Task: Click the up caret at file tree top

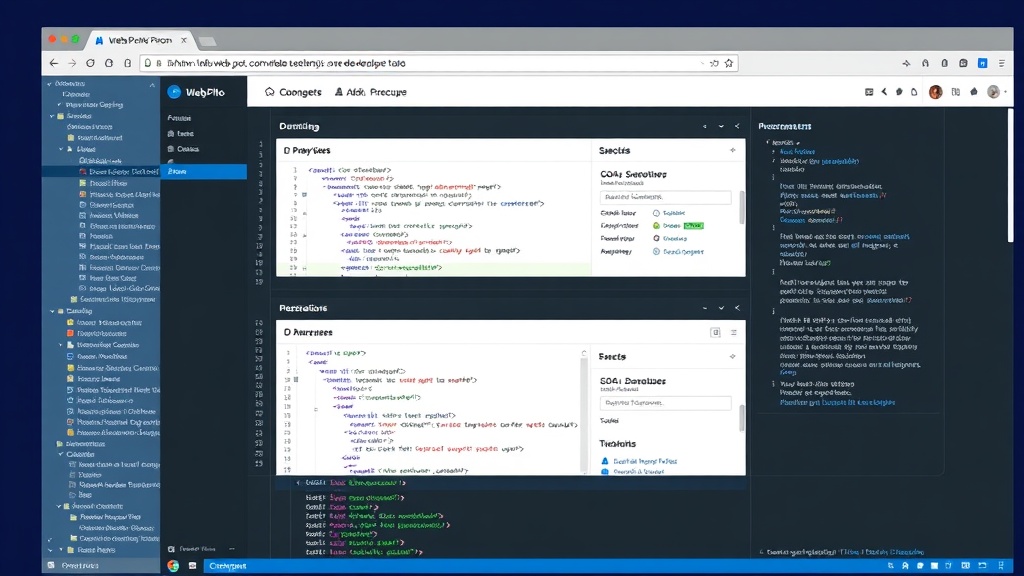Action: (x=152, y=84)
